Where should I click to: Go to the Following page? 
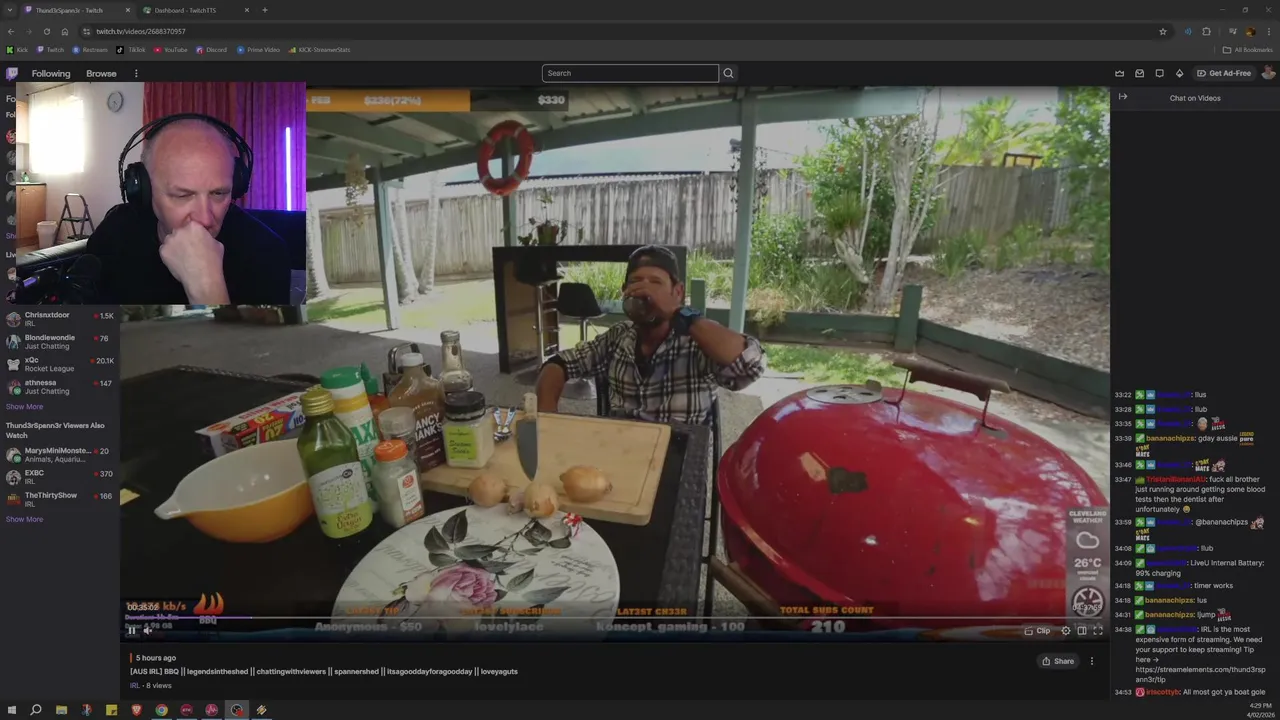click(x=51, y=73)
